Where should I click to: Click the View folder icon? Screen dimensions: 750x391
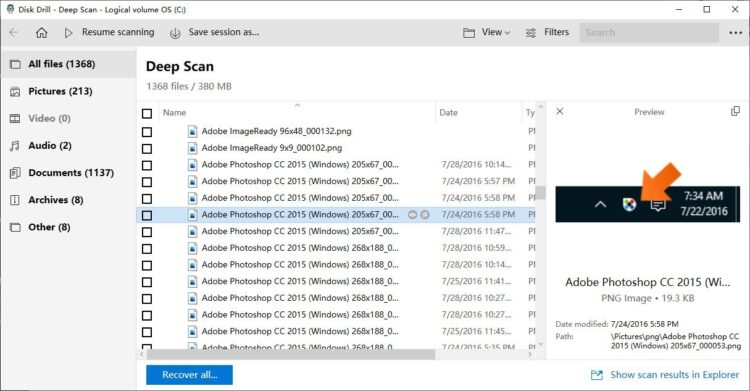469,33
